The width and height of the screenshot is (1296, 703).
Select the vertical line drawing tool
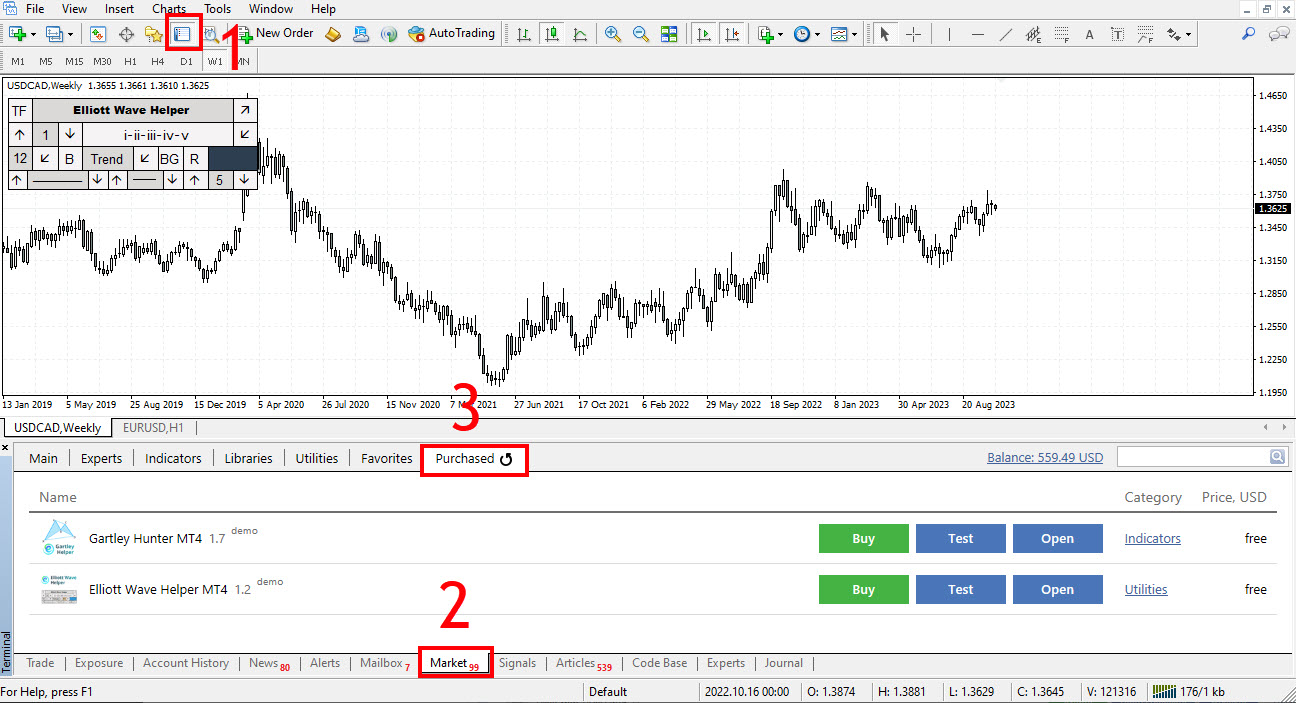pyautogui.click(x=949, y=34)
